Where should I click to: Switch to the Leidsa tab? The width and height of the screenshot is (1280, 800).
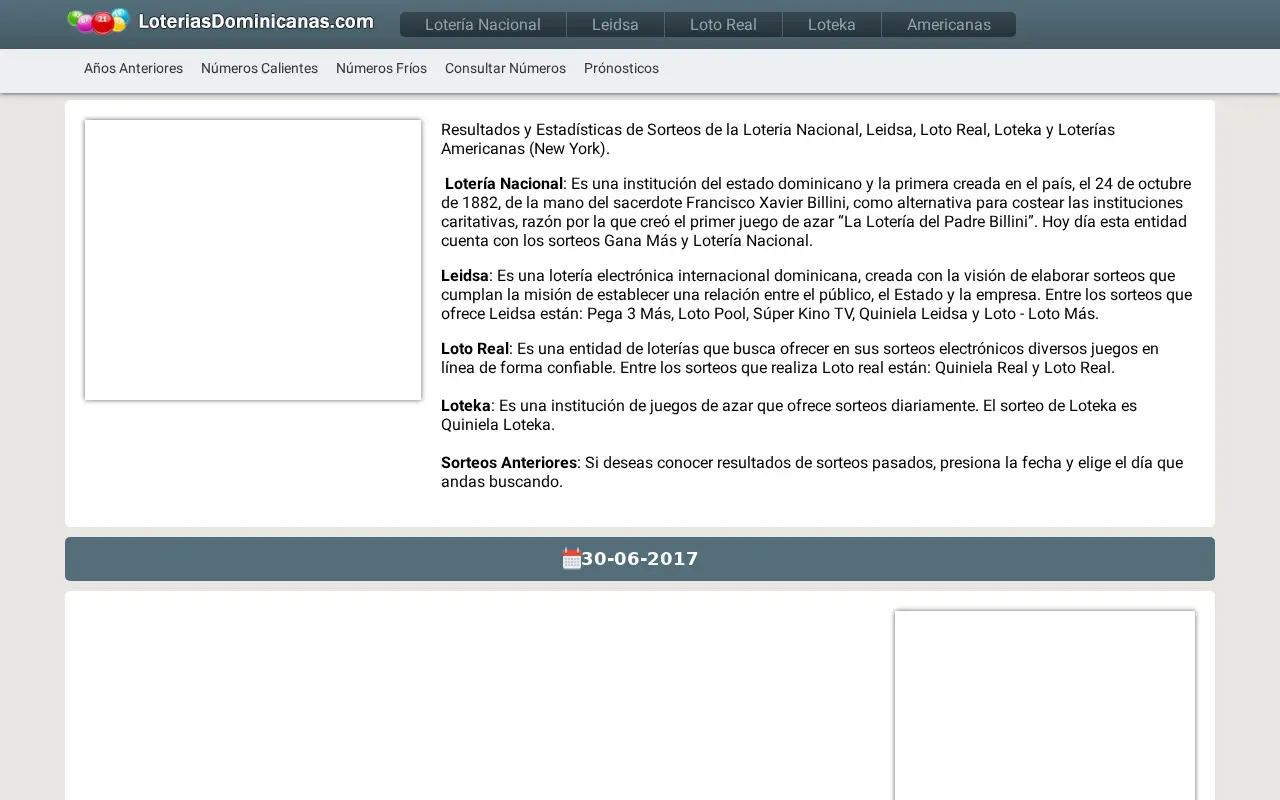pyautogui.click(x=615, y=25)
